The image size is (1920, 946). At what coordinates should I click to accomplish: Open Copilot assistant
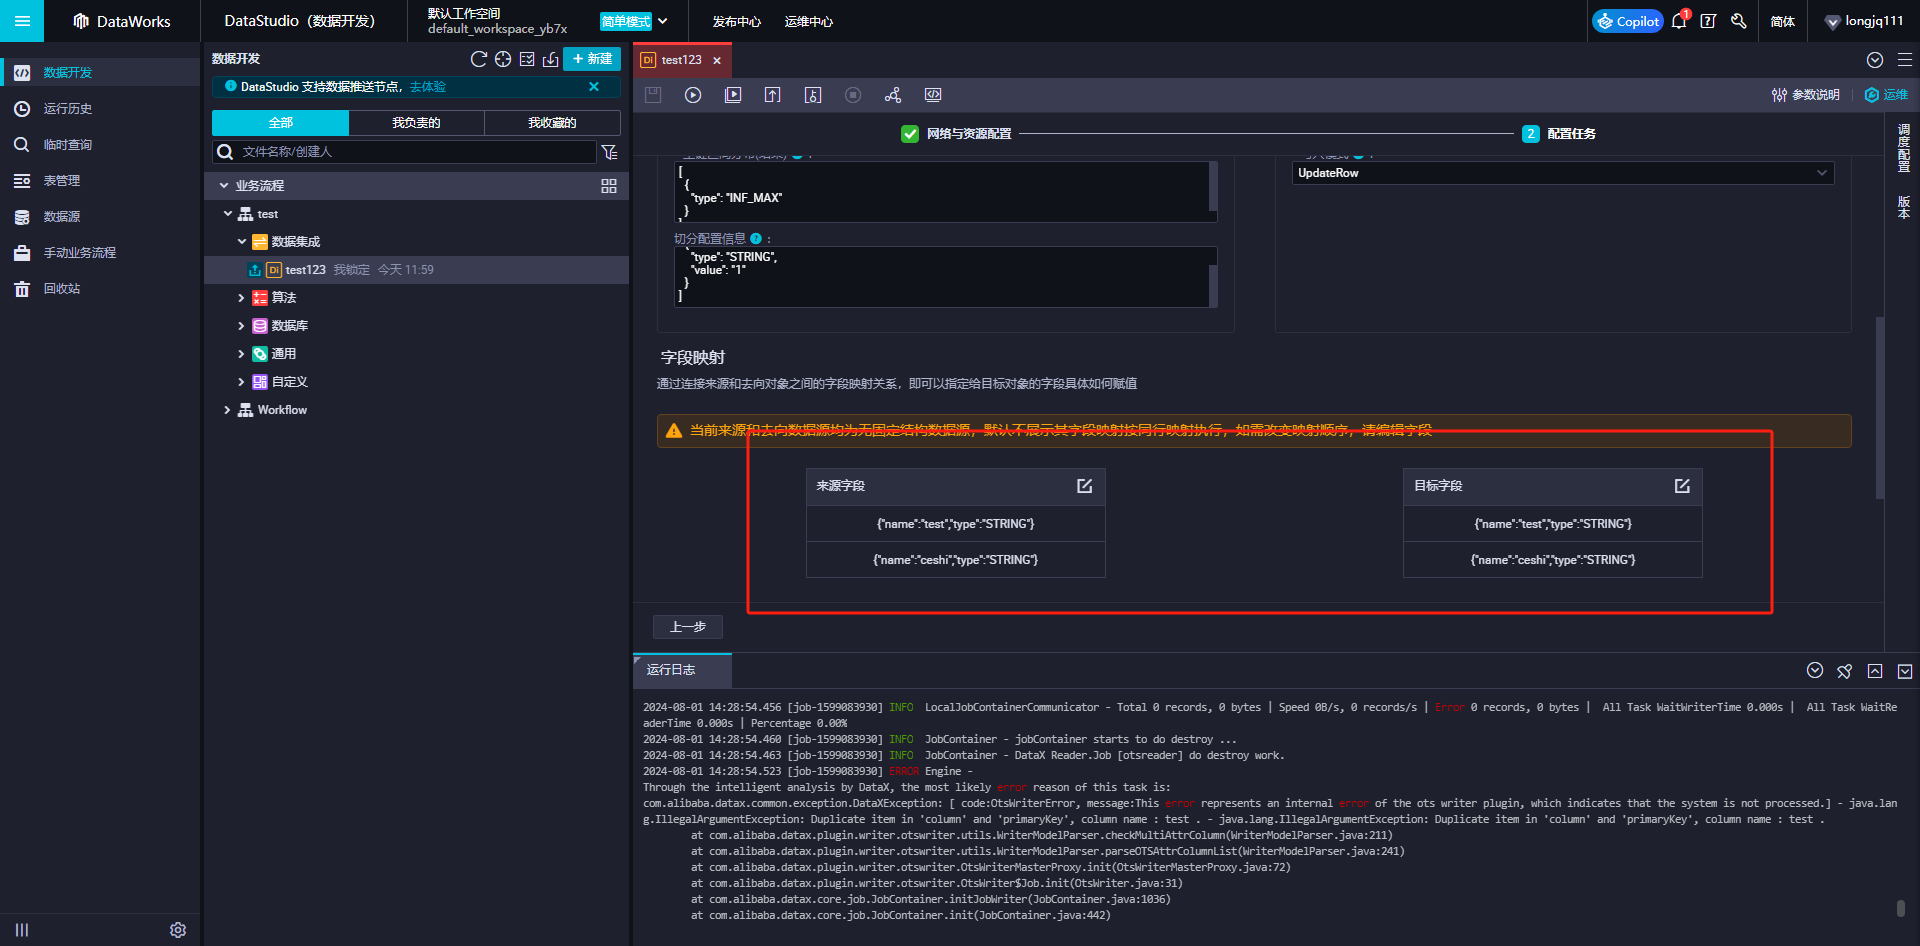click(x=1628, y=21)
